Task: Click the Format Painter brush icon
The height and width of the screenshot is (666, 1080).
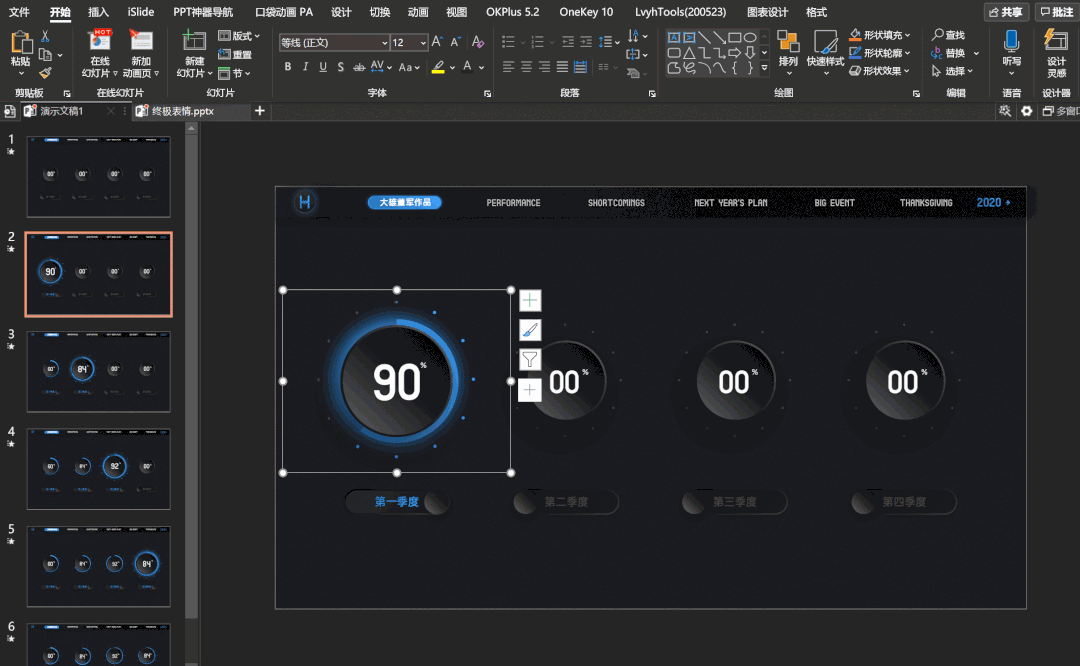Action: [45, 72]
